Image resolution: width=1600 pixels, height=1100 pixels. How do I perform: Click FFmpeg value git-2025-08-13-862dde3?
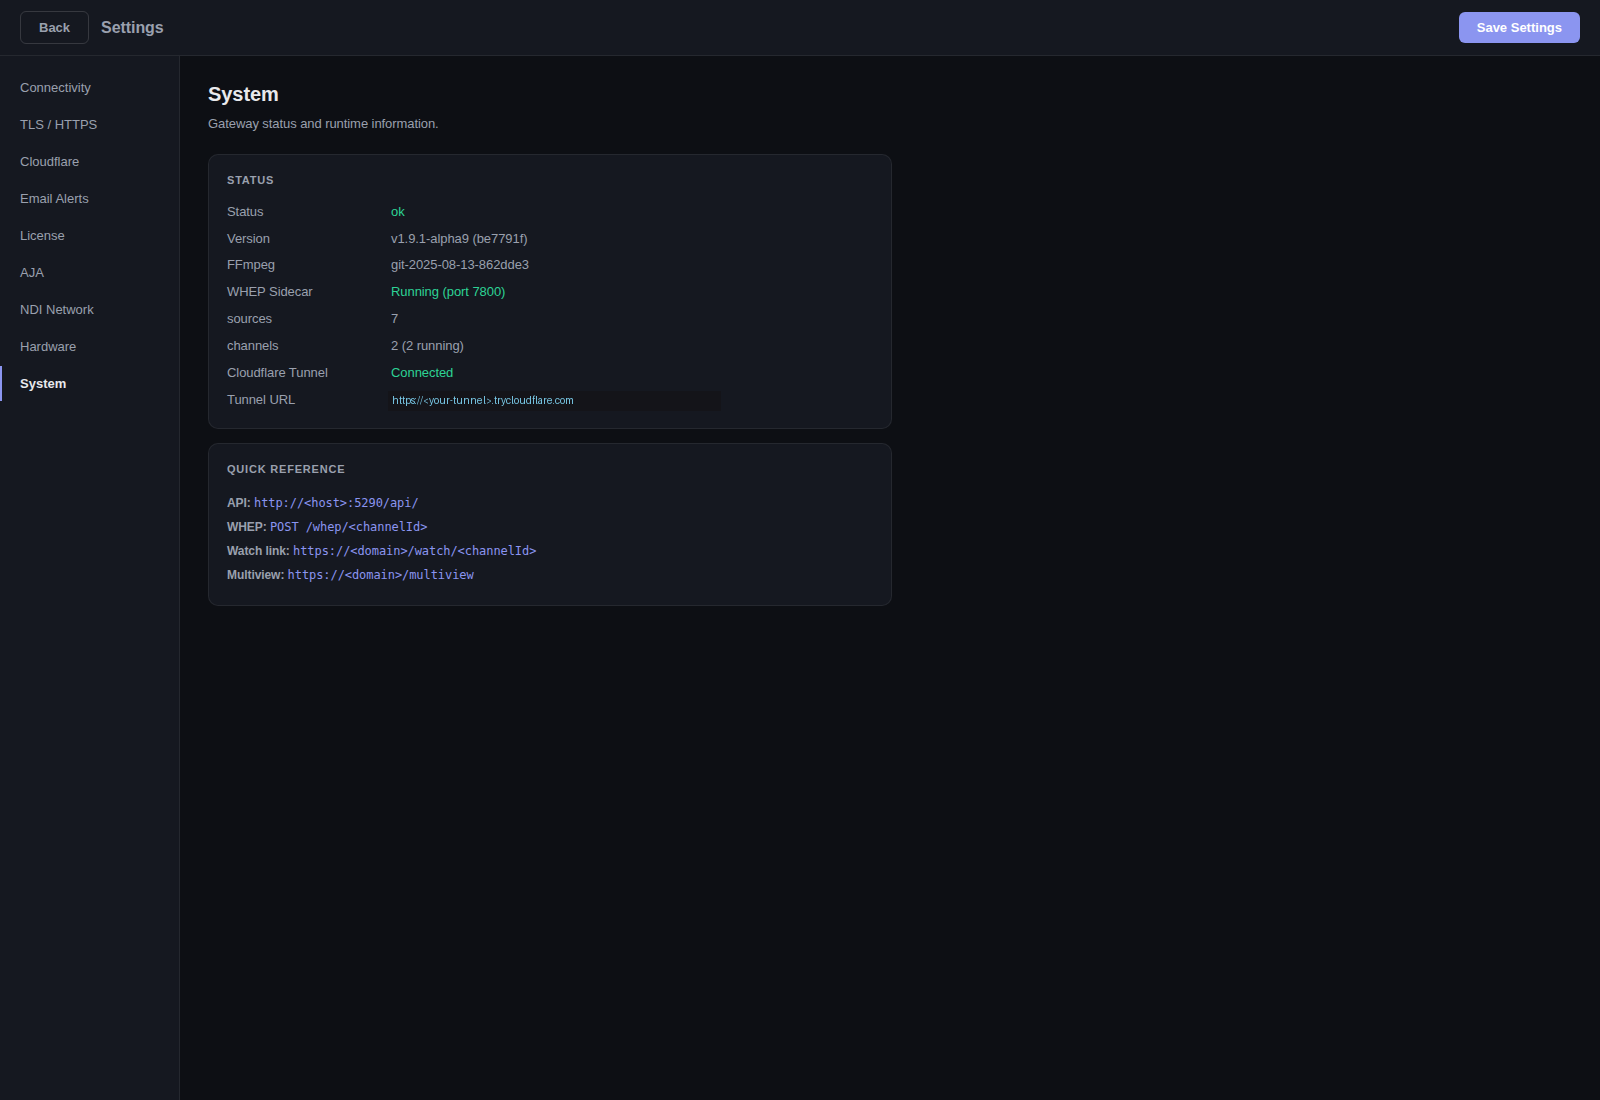click(460, 265)
